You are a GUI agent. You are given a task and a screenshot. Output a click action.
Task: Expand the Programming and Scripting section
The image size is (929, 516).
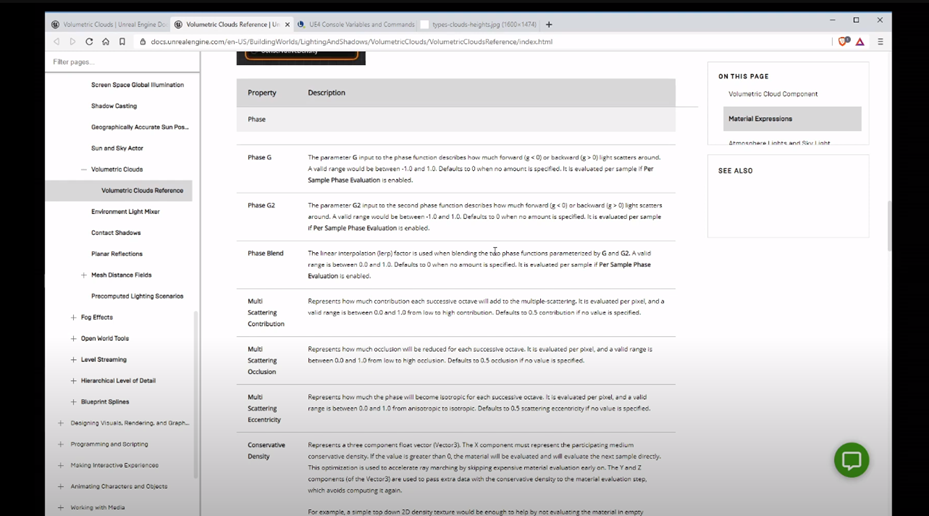coord(60,444)
